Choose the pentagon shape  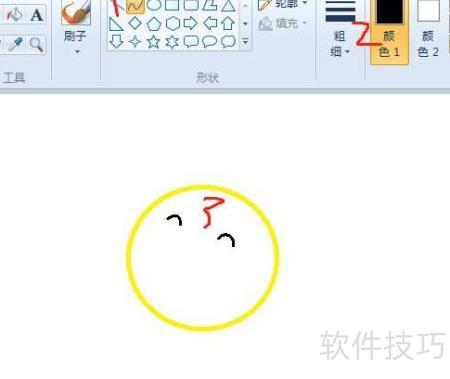click(154, 24)
